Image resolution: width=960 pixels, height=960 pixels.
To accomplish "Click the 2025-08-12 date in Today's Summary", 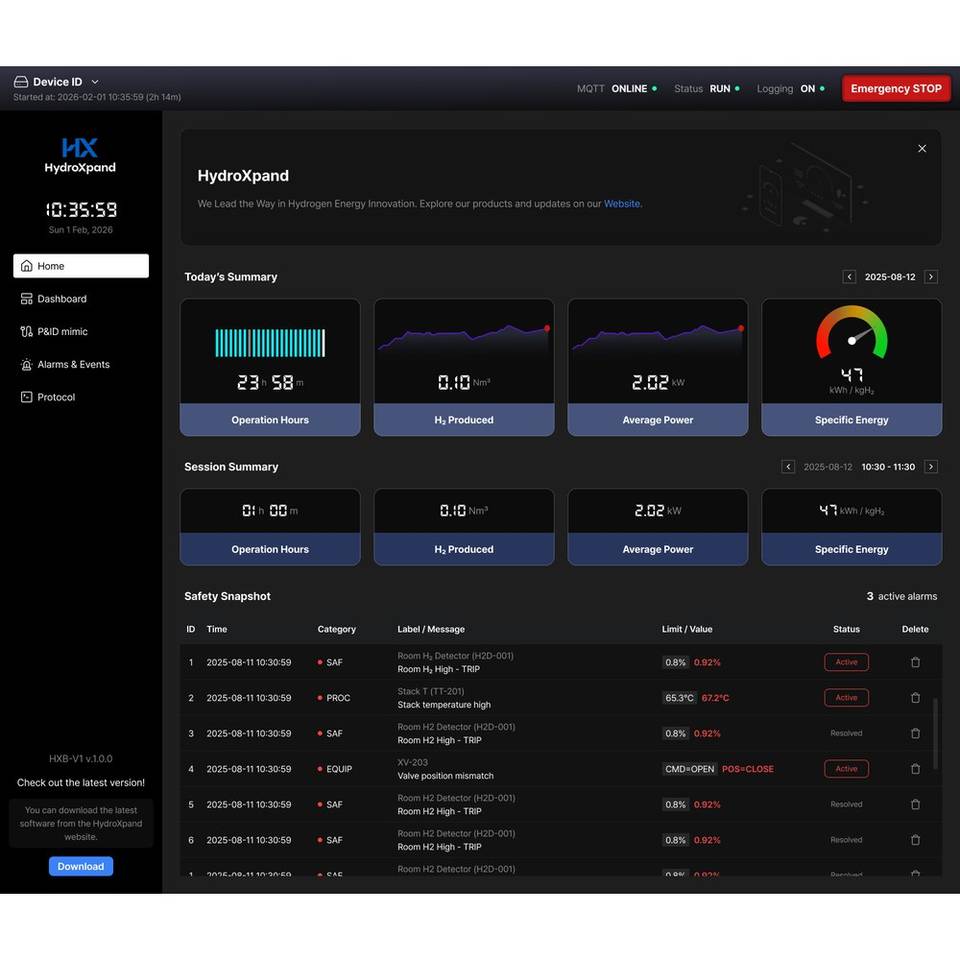I will pos(890,277).
